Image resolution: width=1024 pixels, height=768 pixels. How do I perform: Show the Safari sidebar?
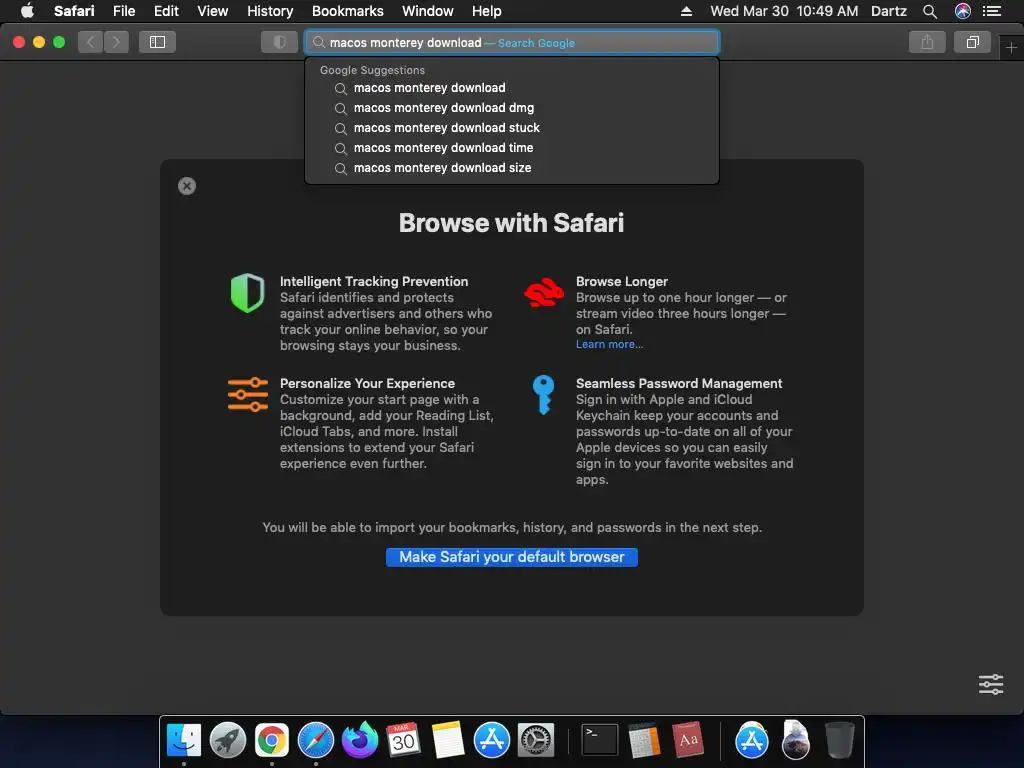pos(157,42)
